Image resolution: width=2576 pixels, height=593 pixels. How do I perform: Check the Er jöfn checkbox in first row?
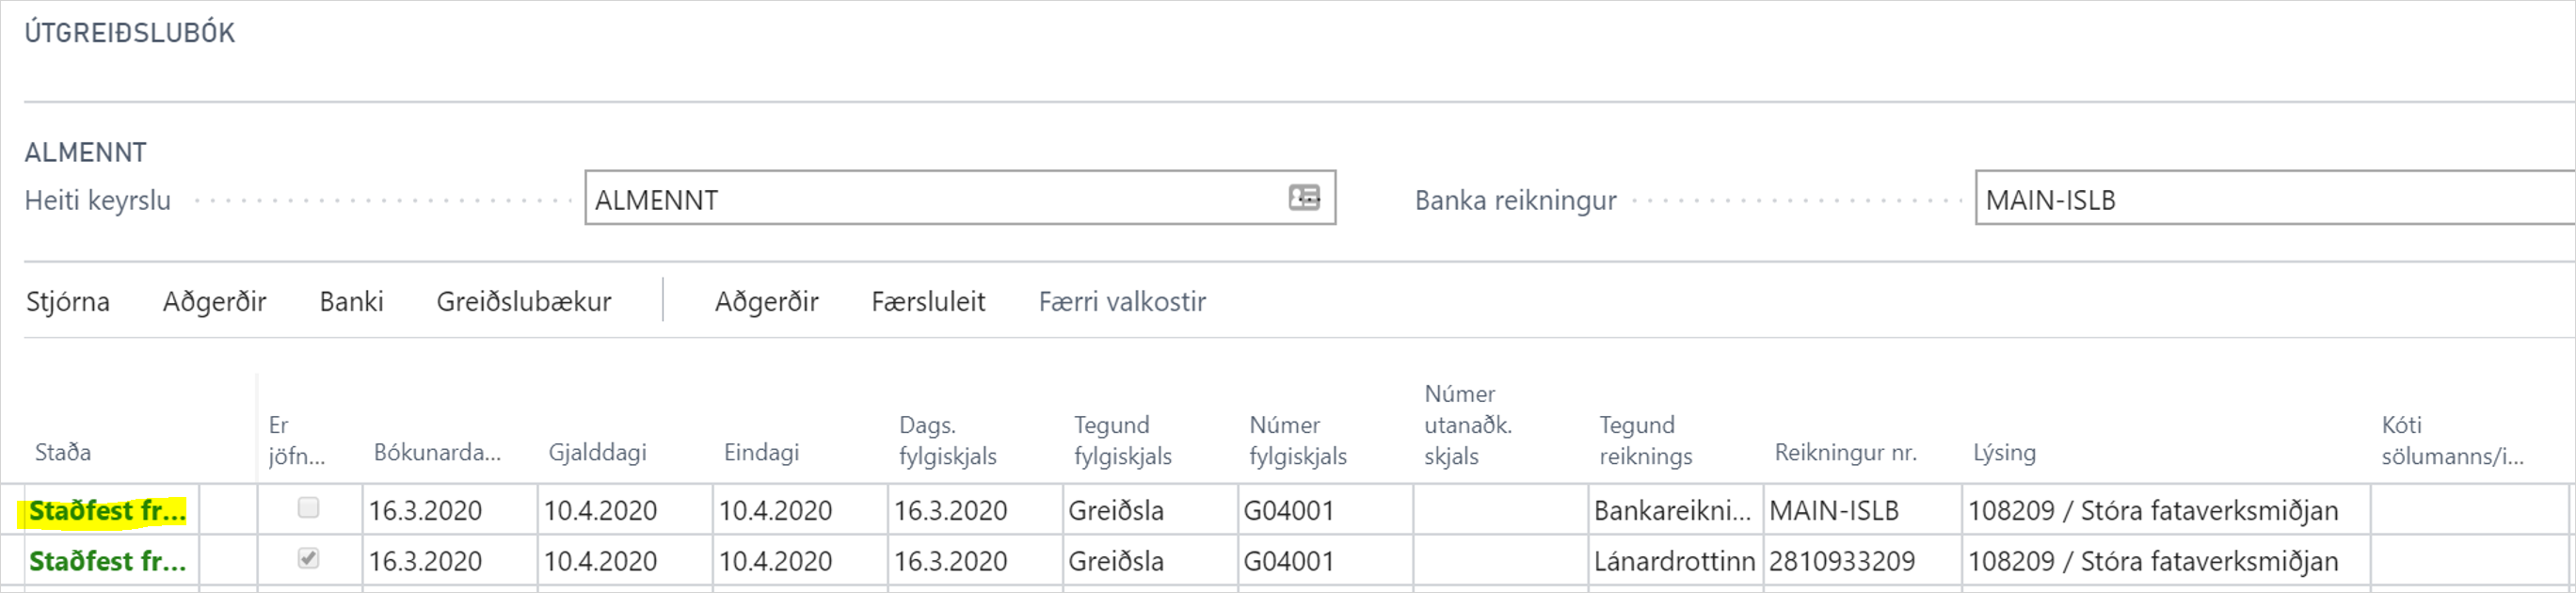[x=308, y=508]
